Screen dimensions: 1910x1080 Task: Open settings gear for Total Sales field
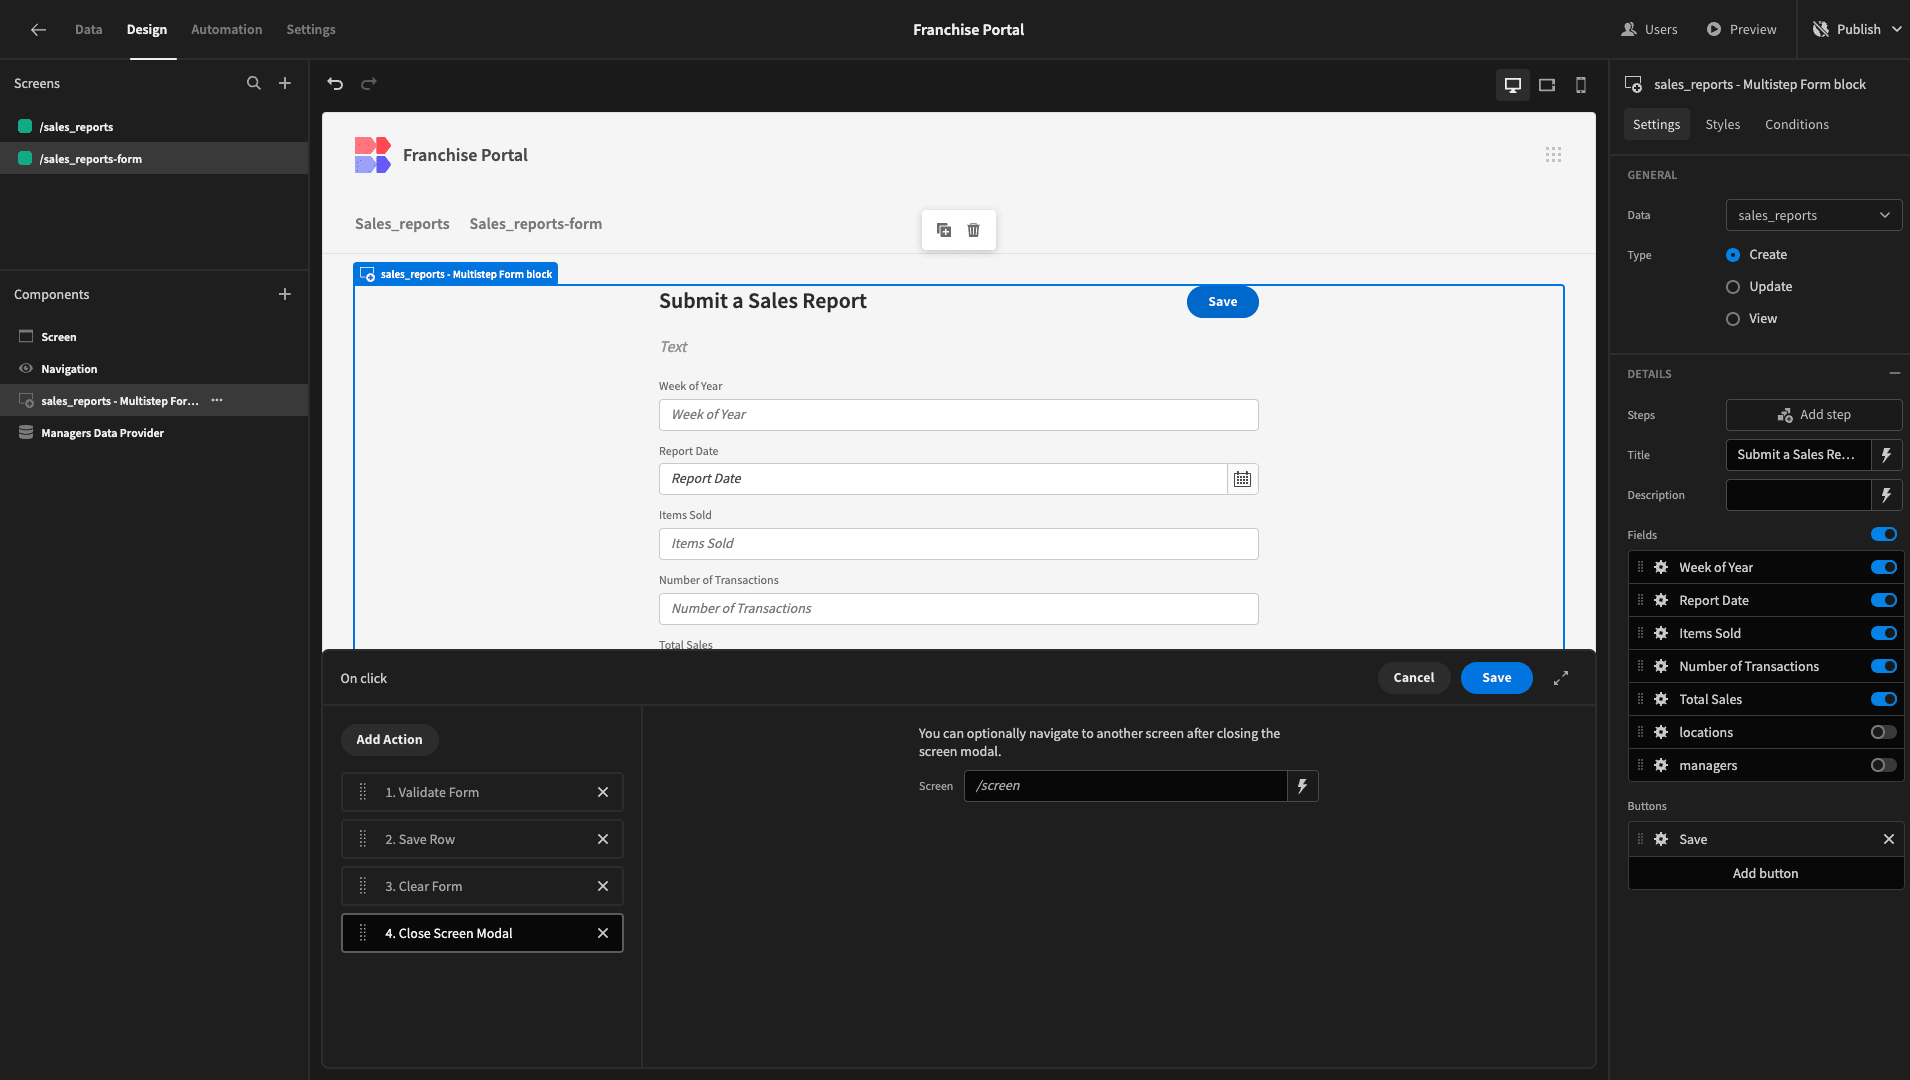tap(1661, 700)
